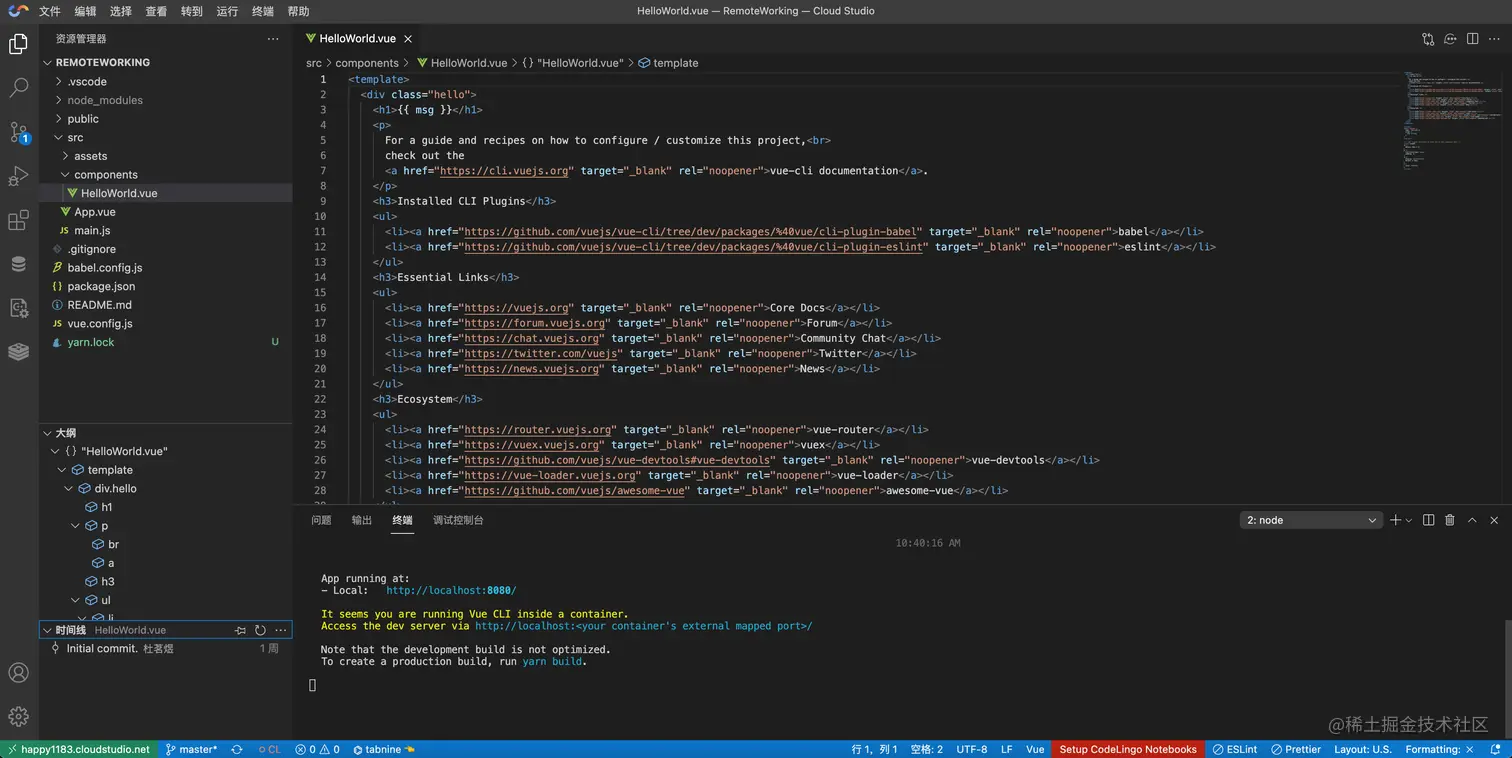Open the 帮助 menu

[x=298, y=11]
